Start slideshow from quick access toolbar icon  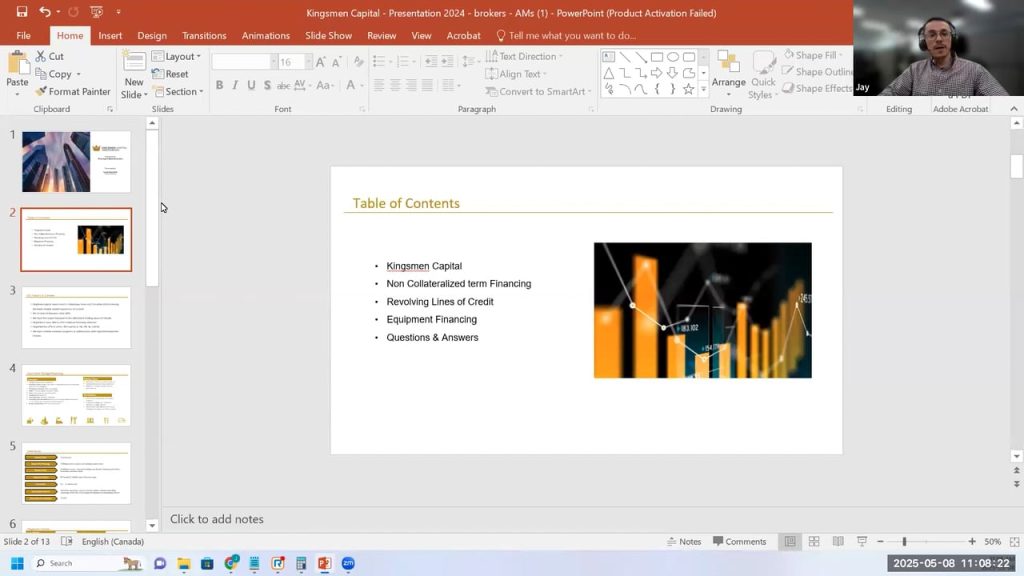96,12
